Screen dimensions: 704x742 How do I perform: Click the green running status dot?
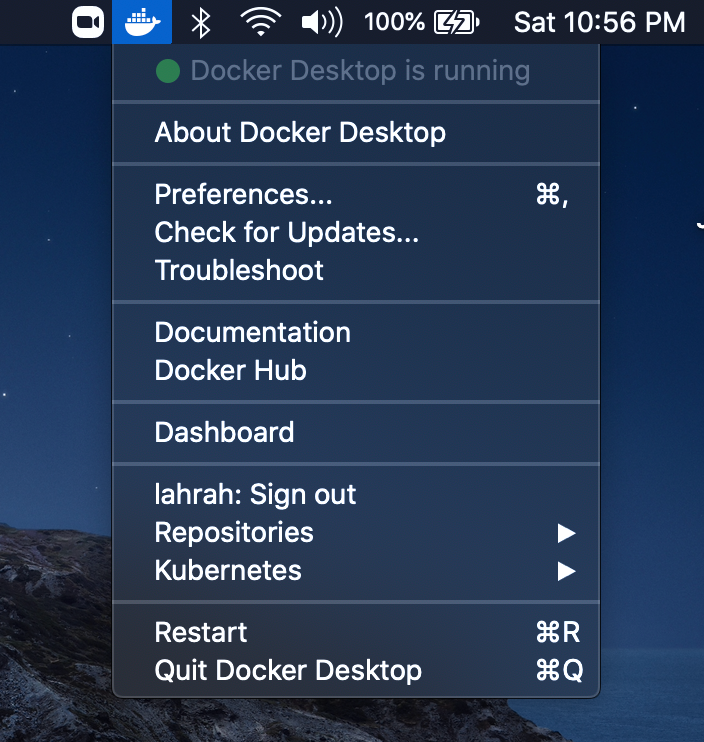point(167,71)
